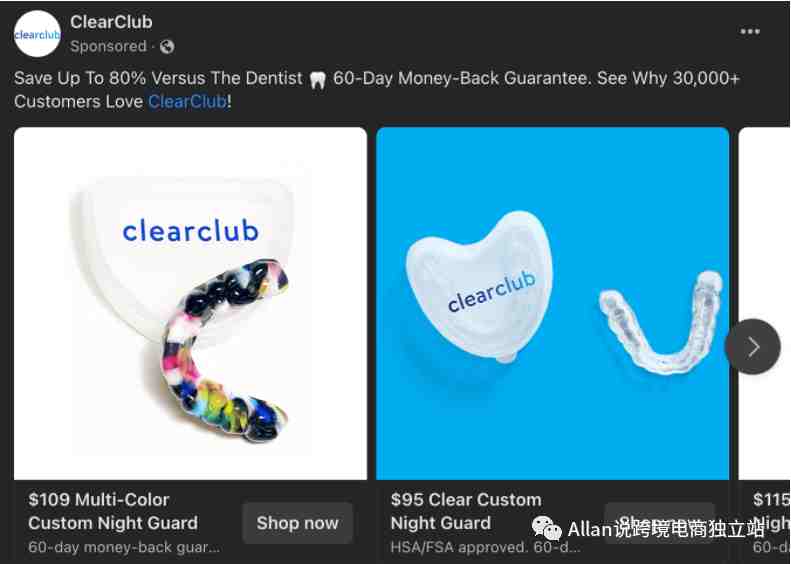The width and height of the screenshot is (791, 564).
Task: Click the partly hidden Shop now button for Clear Guard
Action: pos(659,523)
